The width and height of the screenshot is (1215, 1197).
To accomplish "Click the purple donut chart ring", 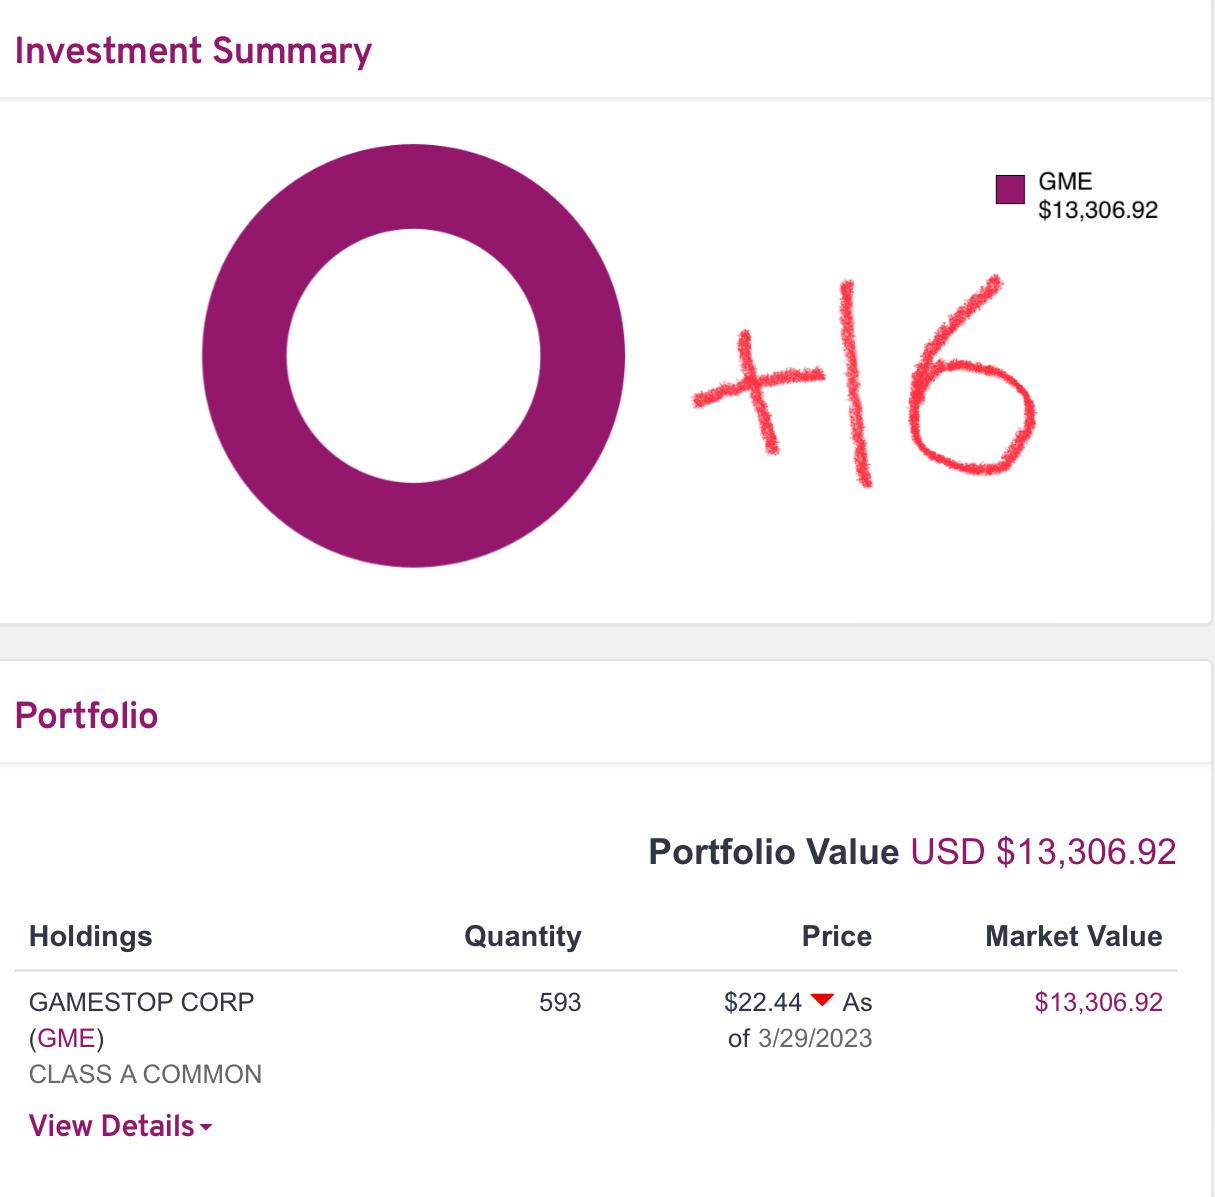I will pyautogui.click(x=245, y=355).
